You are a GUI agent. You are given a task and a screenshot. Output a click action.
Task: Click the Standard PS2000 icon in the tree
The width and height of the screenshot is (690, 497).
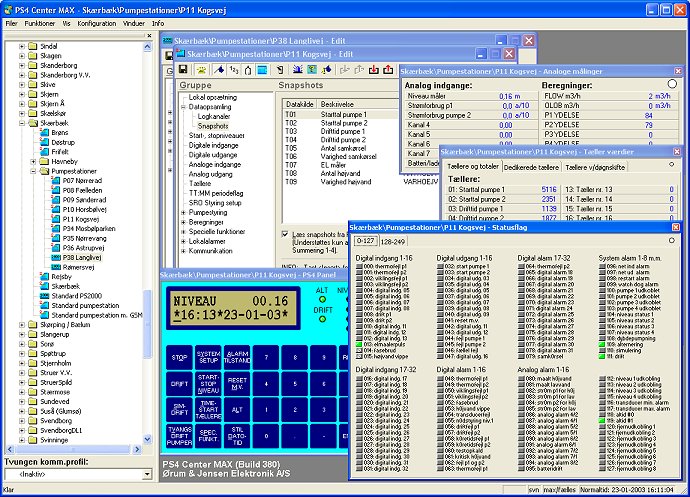(x=44, y=296)
